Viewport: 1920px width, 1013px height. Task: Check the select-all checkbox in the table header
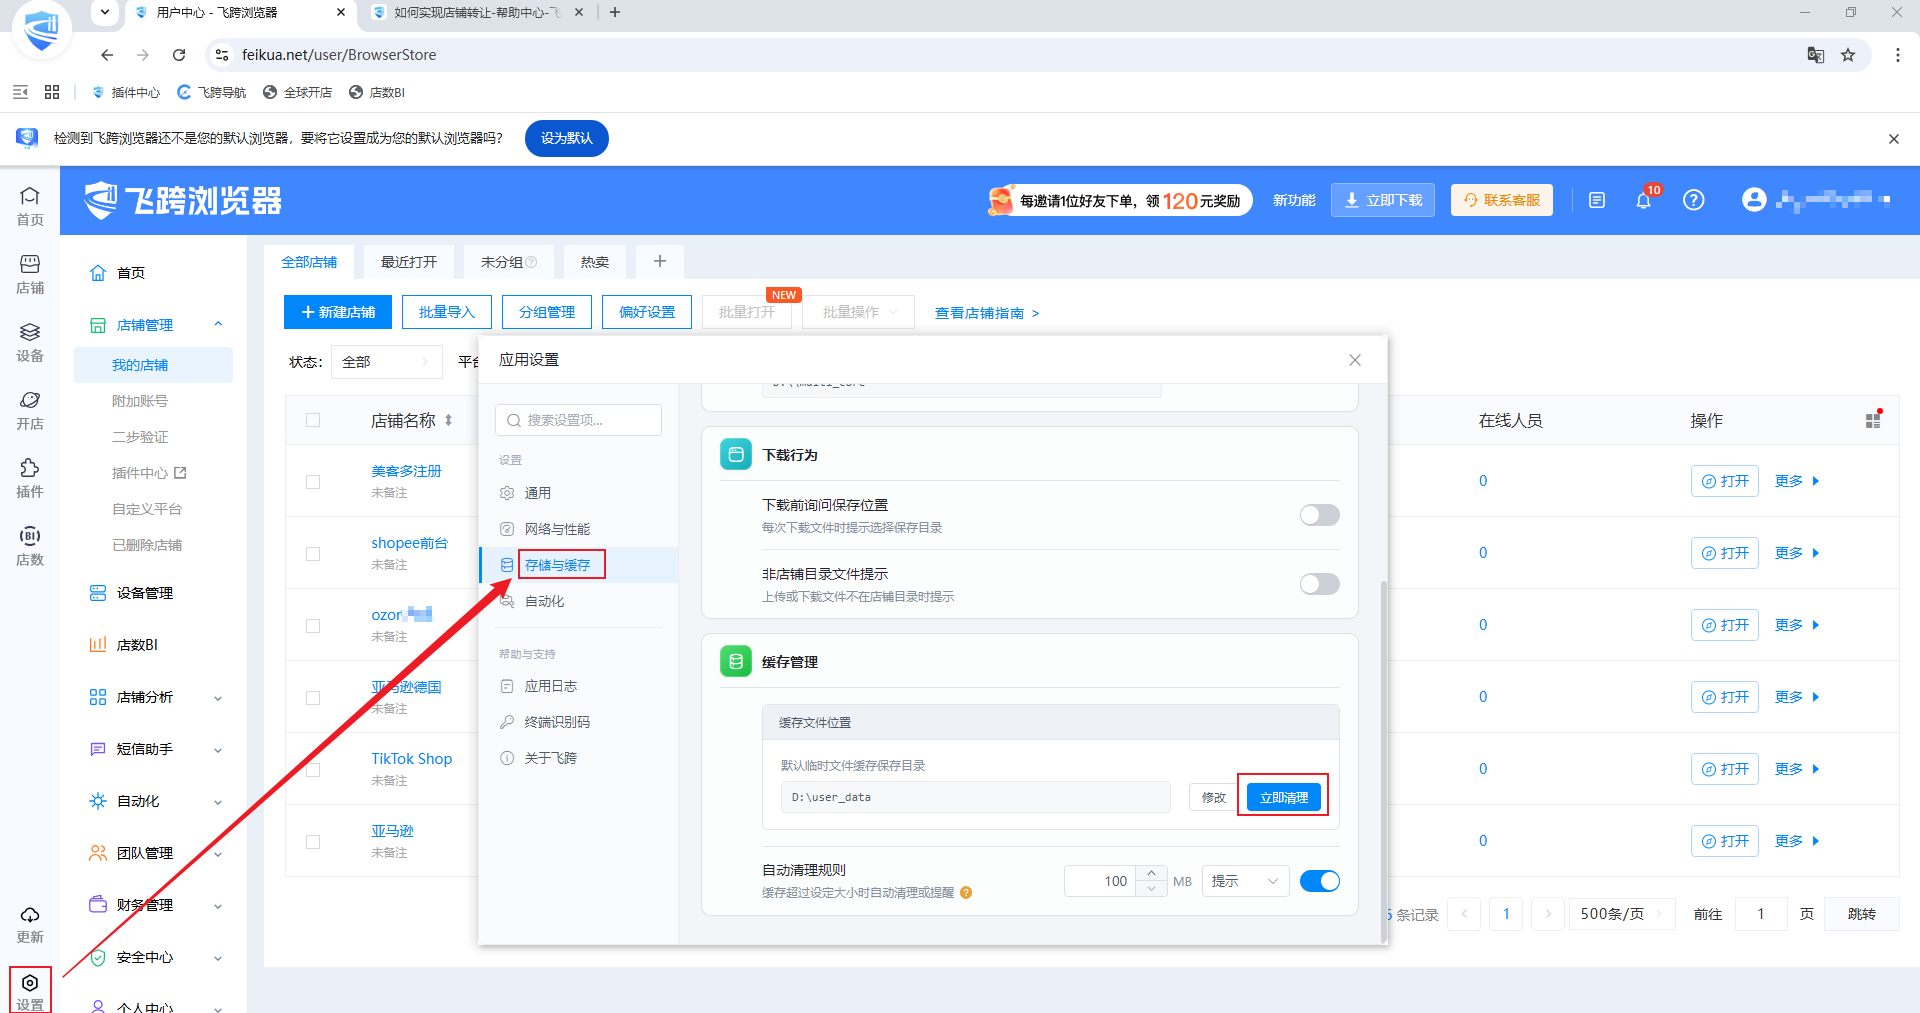pos(313,420)
